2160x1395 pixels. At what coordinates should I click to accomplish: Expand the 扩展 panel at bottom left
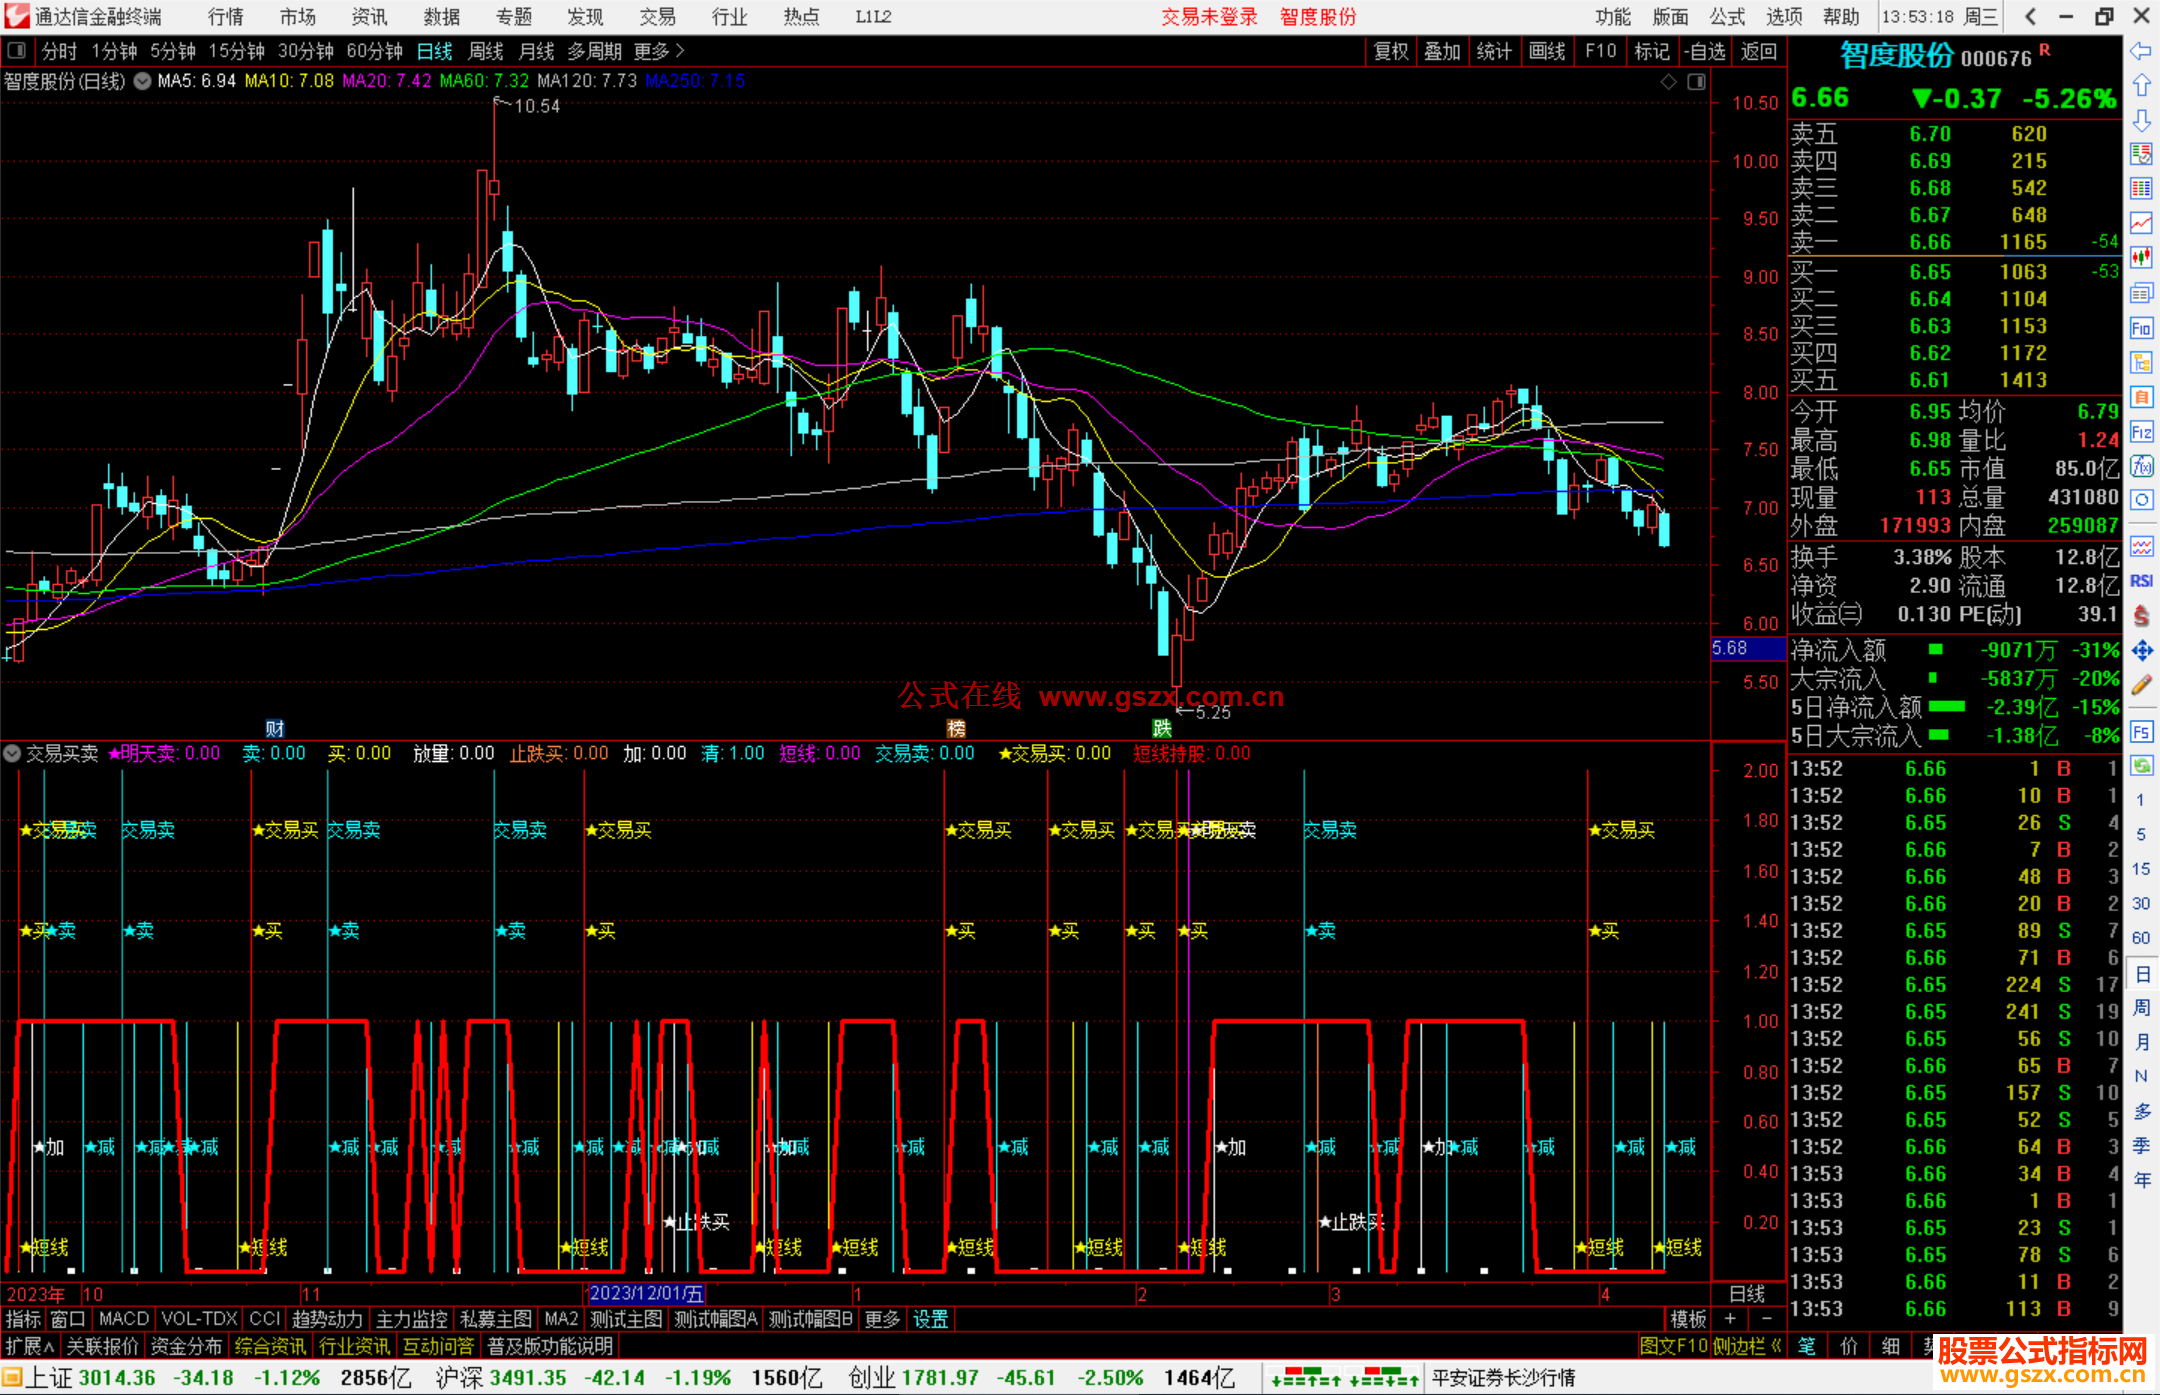pyautogui.click(x=29, y=1346)
